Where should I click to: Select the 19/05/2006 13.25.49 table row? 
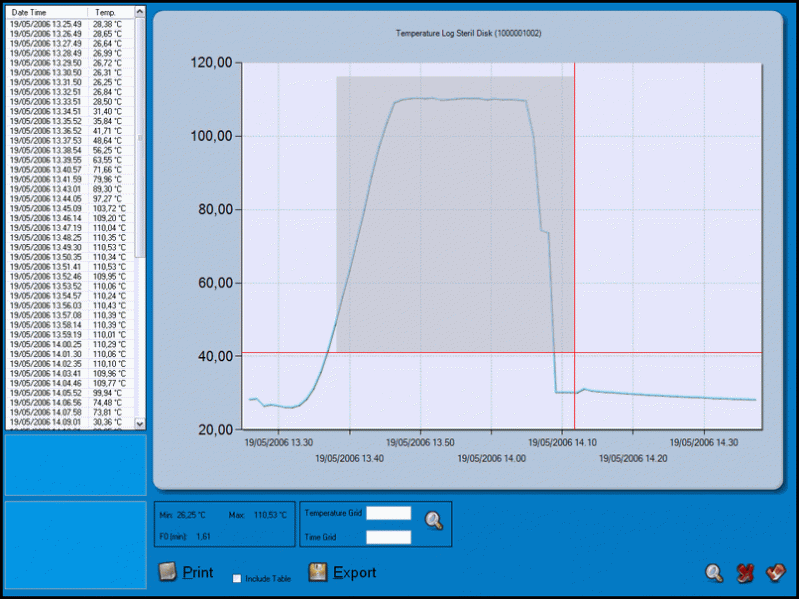pos(68,24)
